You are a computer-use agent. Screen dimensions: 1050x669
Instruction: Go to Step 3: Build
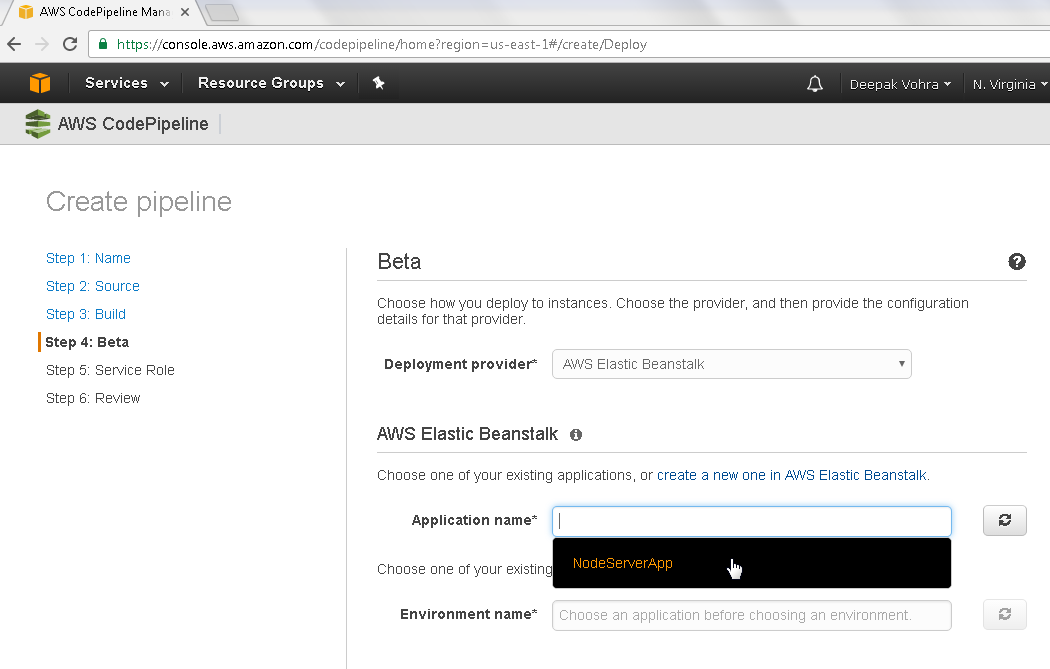click(x=86, y=315)
